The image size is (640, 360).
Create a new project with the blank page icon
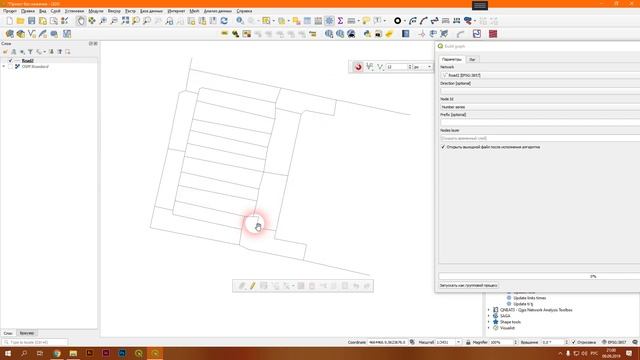9,21
